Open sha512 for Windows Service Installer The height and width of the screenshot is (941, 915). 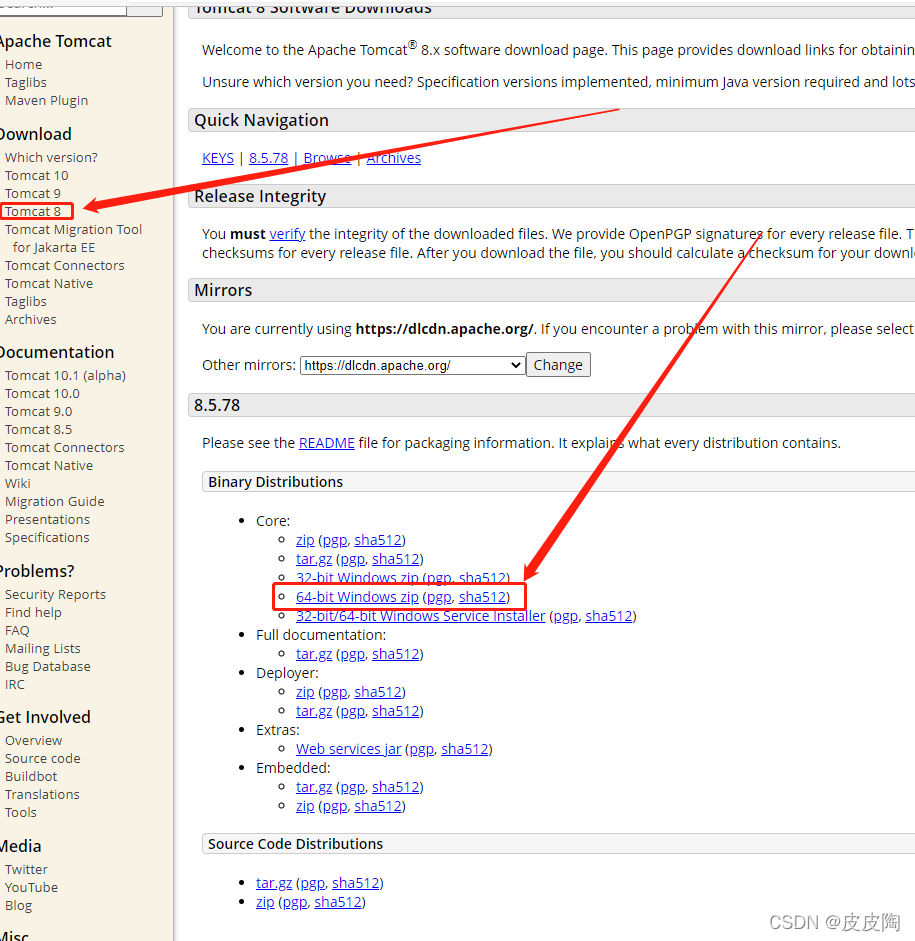[608, 616]
